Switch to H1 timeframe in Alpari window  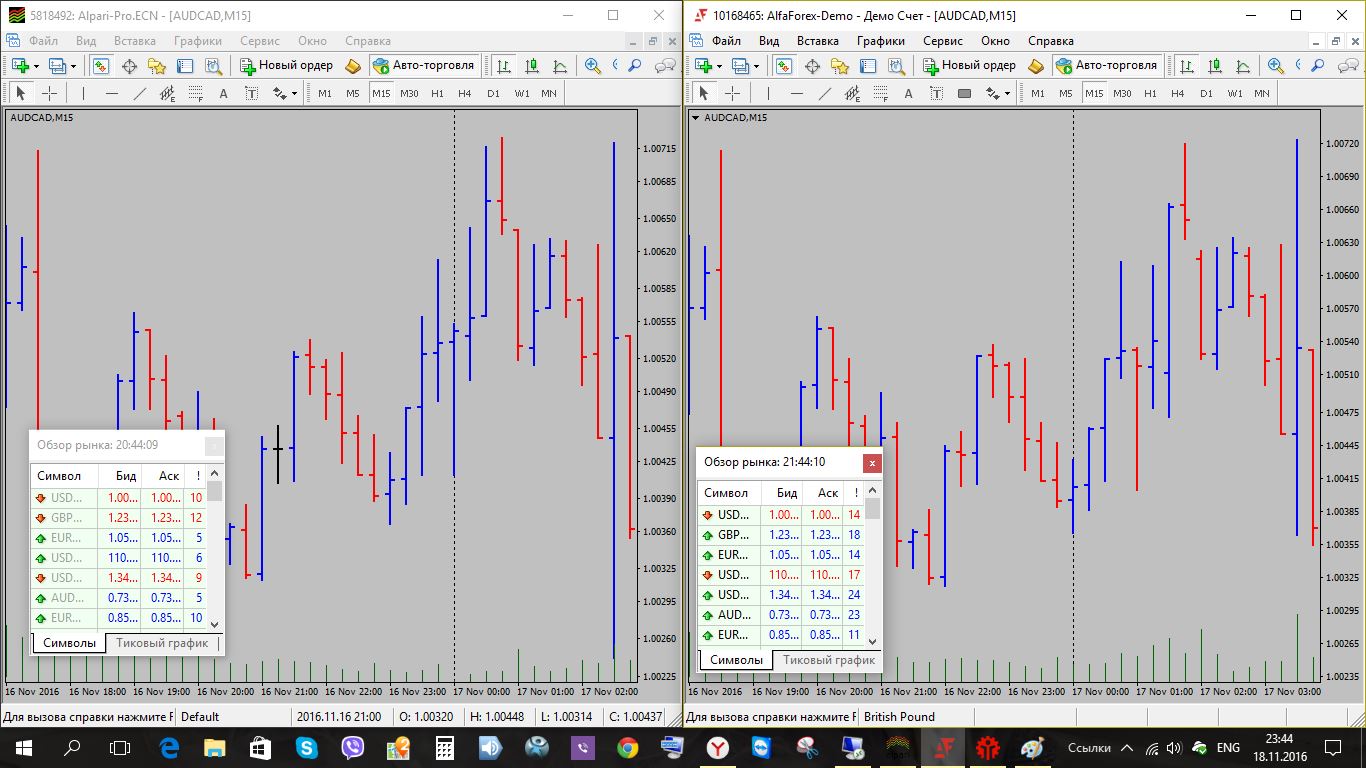tap(437, 93)
